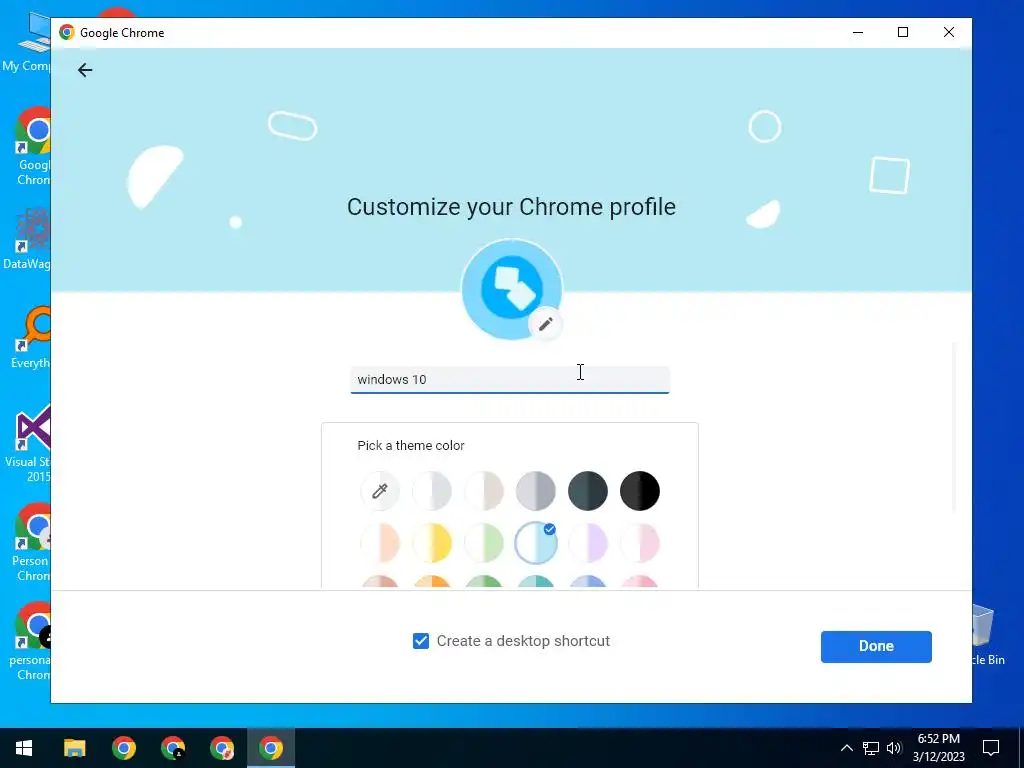Open custom color eyedropper picker
Viewport: 1024px width, 768px height.
[x=379, y=490]
